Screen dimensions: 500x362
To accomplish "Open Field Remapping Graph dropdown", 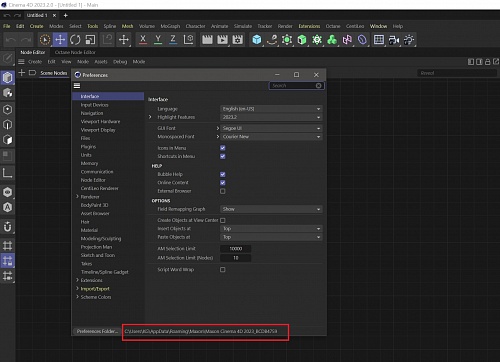I will tap(271, 209).
